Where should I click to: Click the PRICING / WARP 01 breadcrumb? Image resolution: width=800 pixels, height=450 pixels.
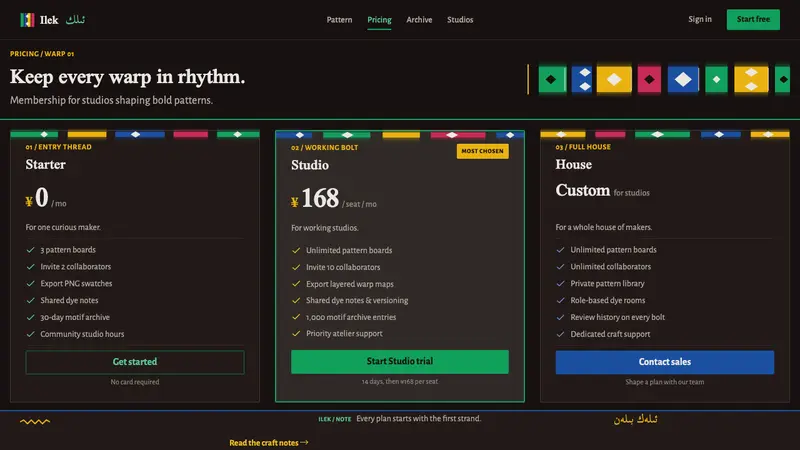pyautogui.click(x=42, y=54)
